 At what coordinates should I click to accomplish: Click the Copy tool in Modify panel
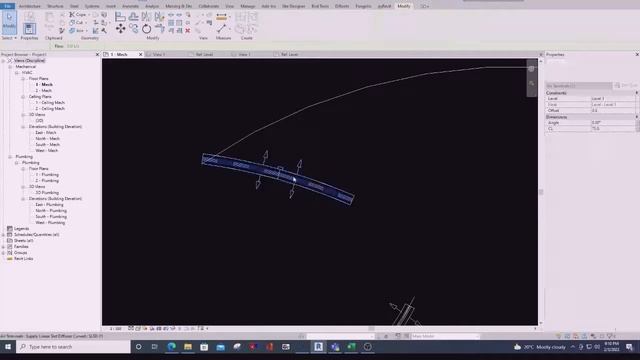click(x=133, y=29)
